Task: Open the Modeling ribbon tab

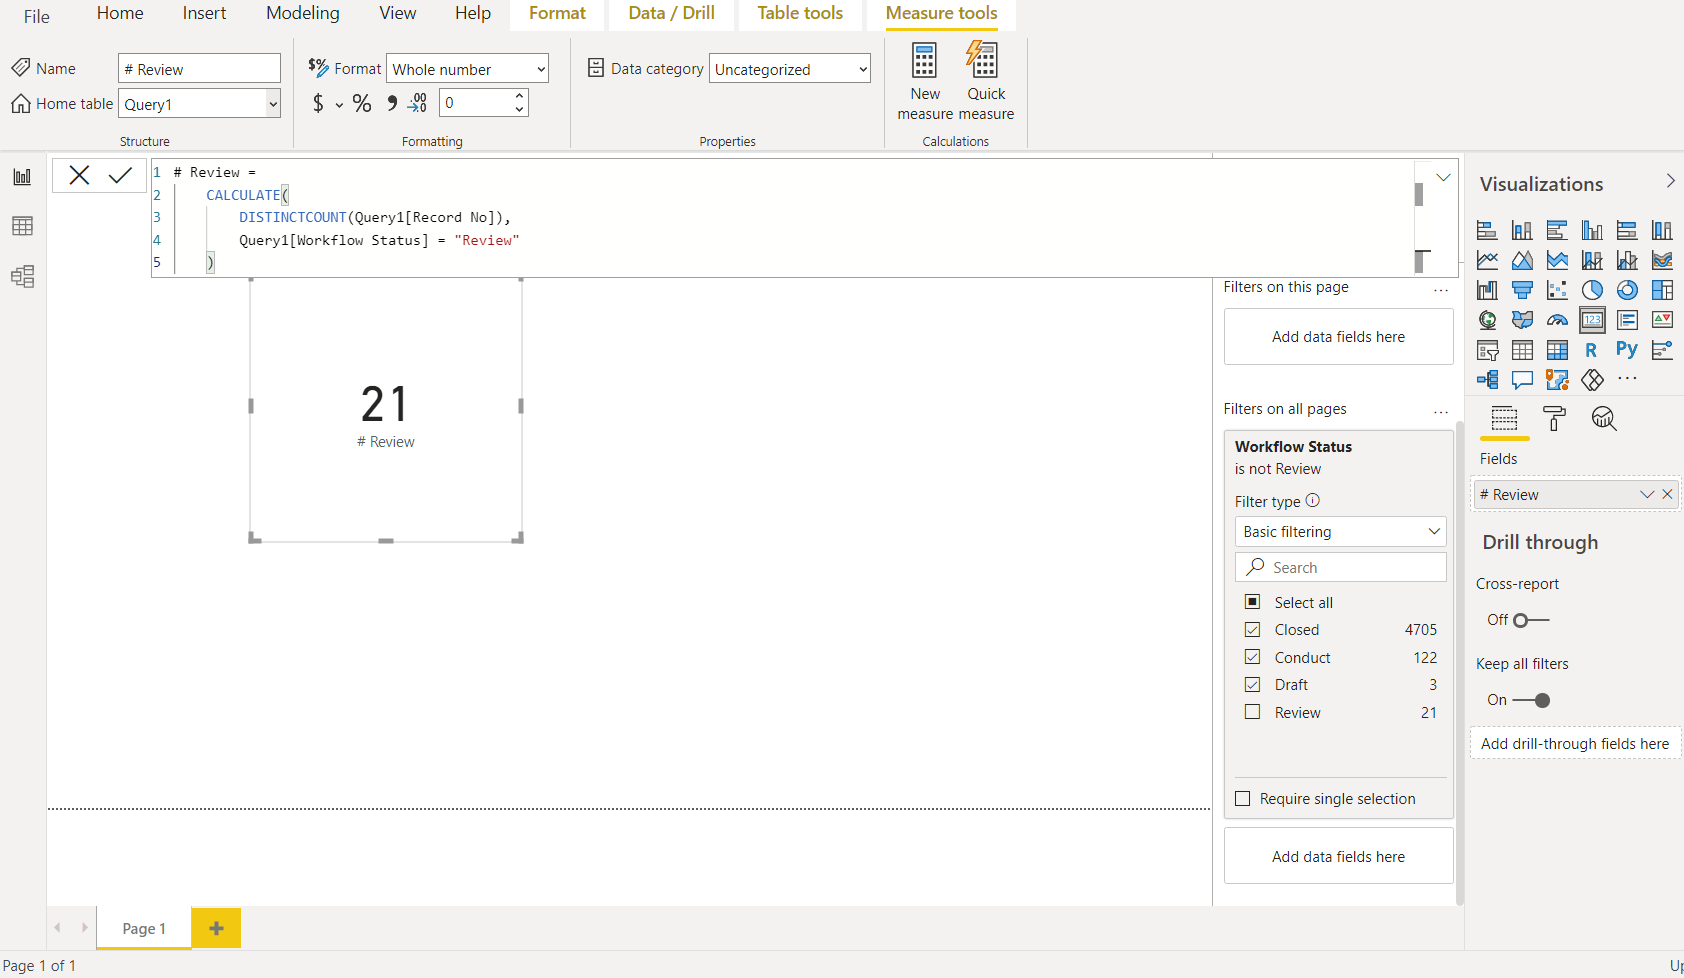Action: click(303, 14)
